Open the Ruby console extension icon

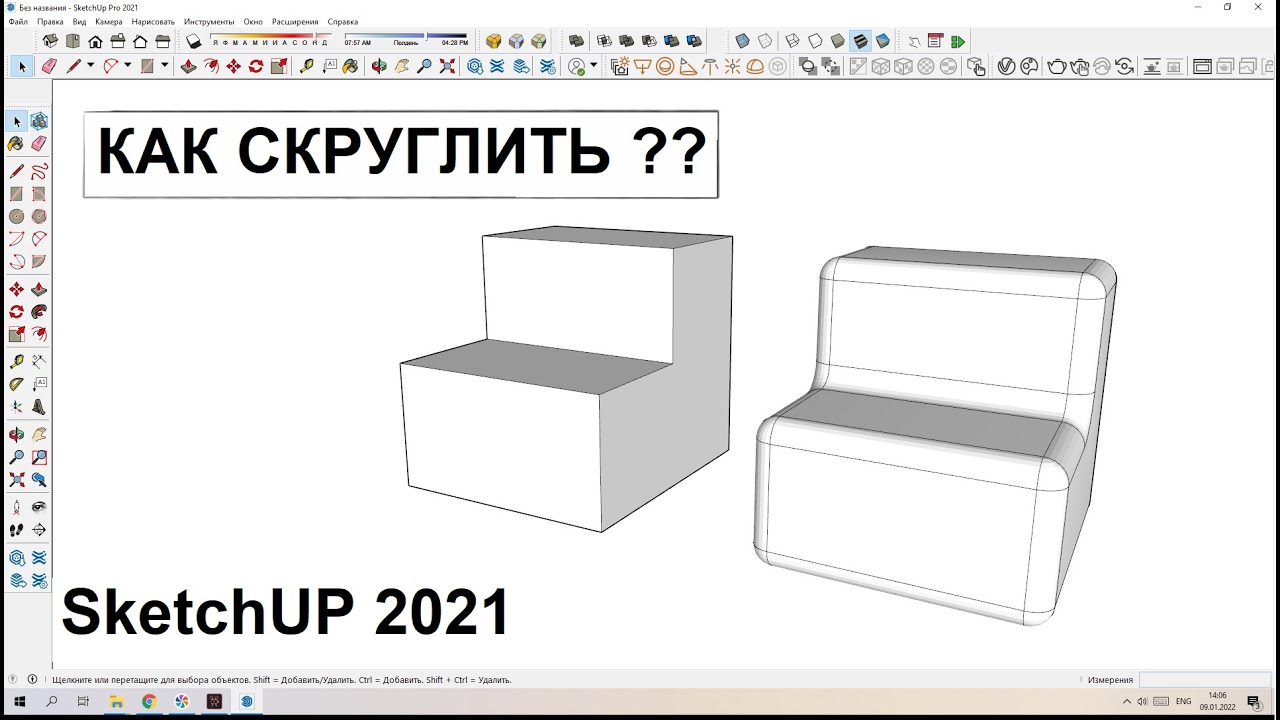(935, 41)
